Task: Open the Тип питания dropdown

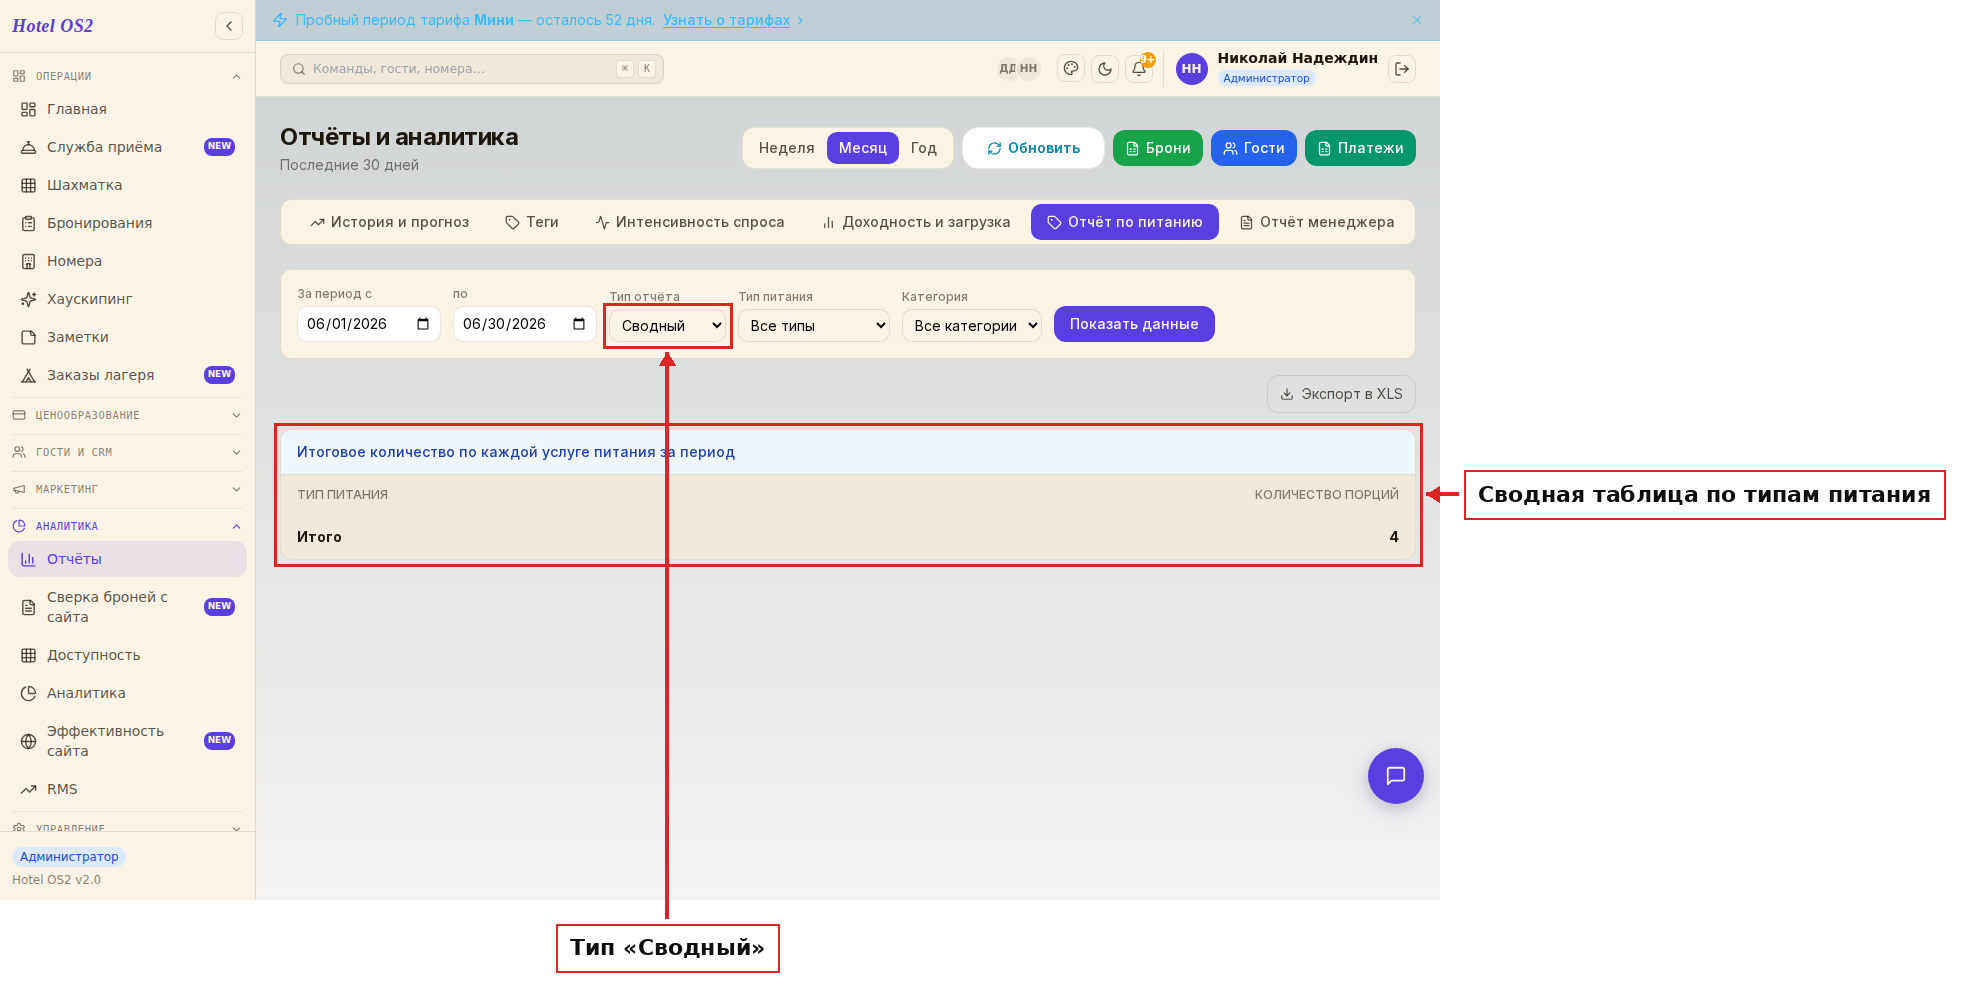Action: click(x=814, y=326)
